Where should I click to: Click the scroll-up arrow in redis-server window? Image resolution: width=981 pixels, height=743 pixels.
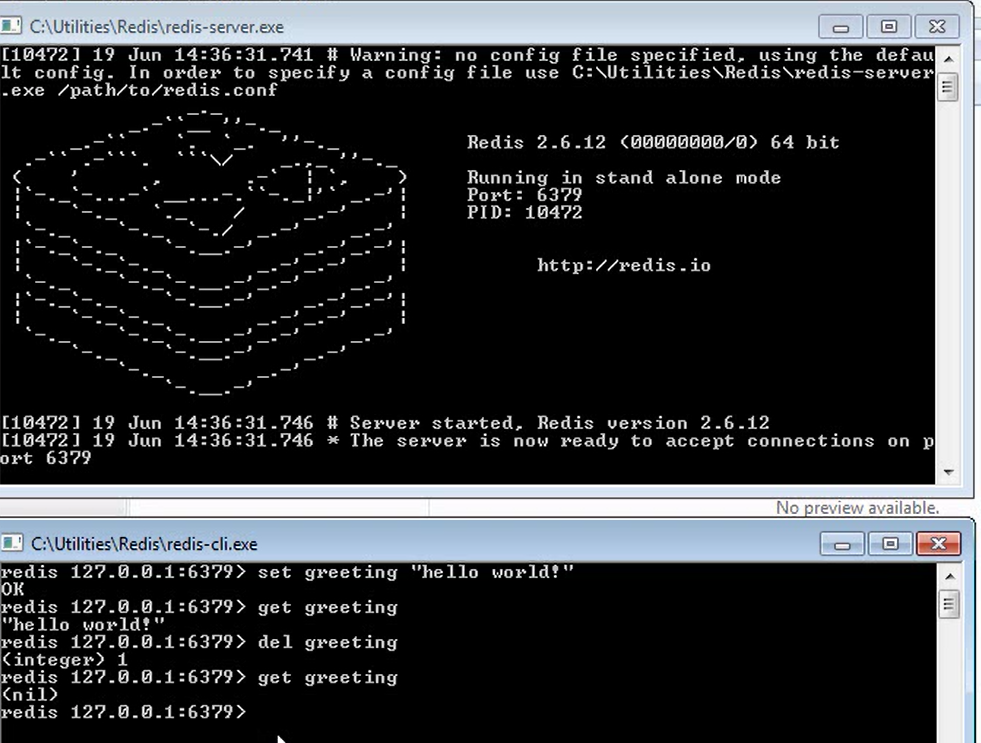(x=948, y=59)
